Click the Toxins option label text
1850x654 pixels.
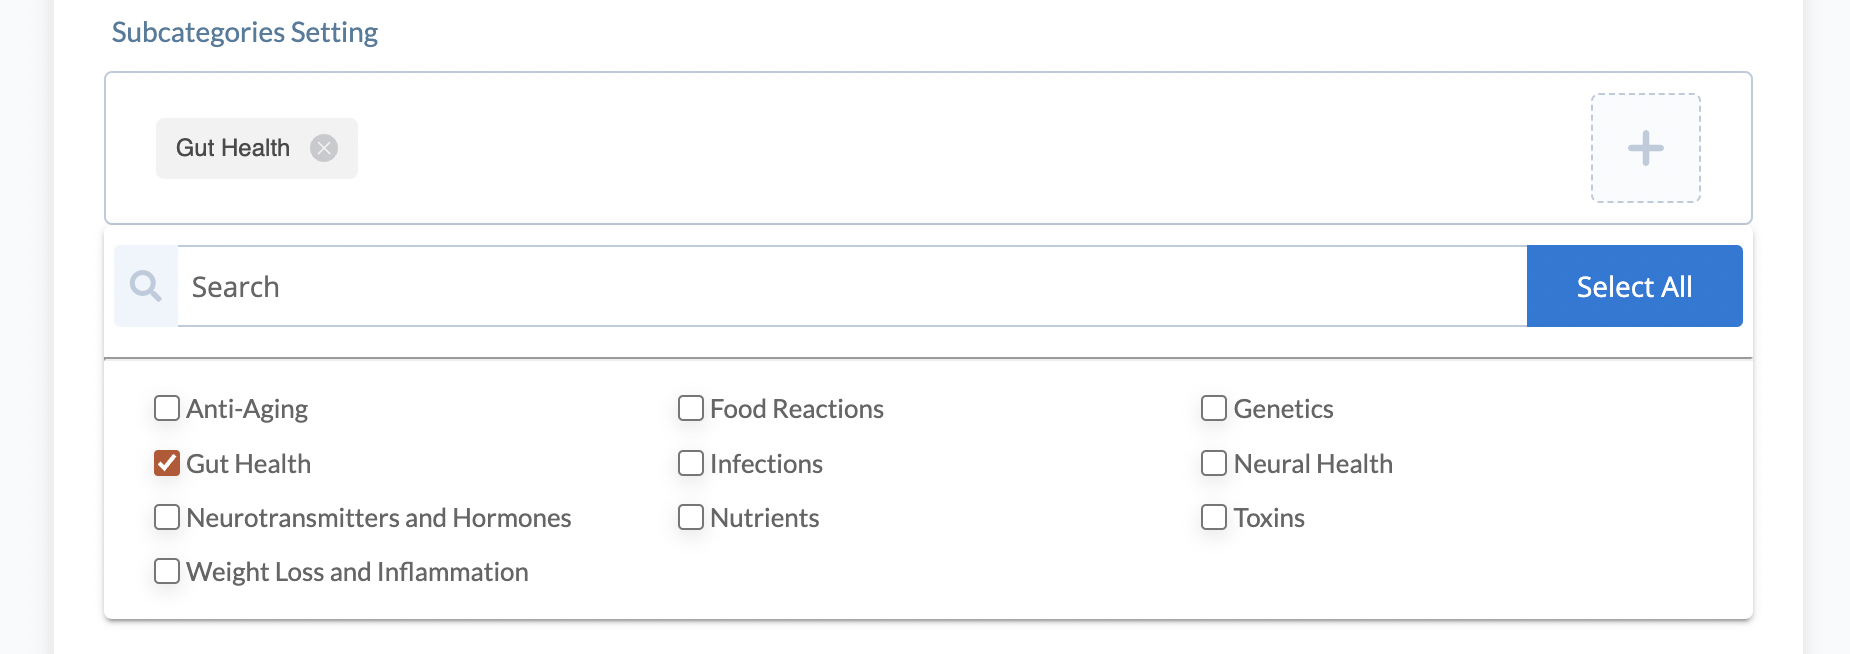coord(1269,518)
